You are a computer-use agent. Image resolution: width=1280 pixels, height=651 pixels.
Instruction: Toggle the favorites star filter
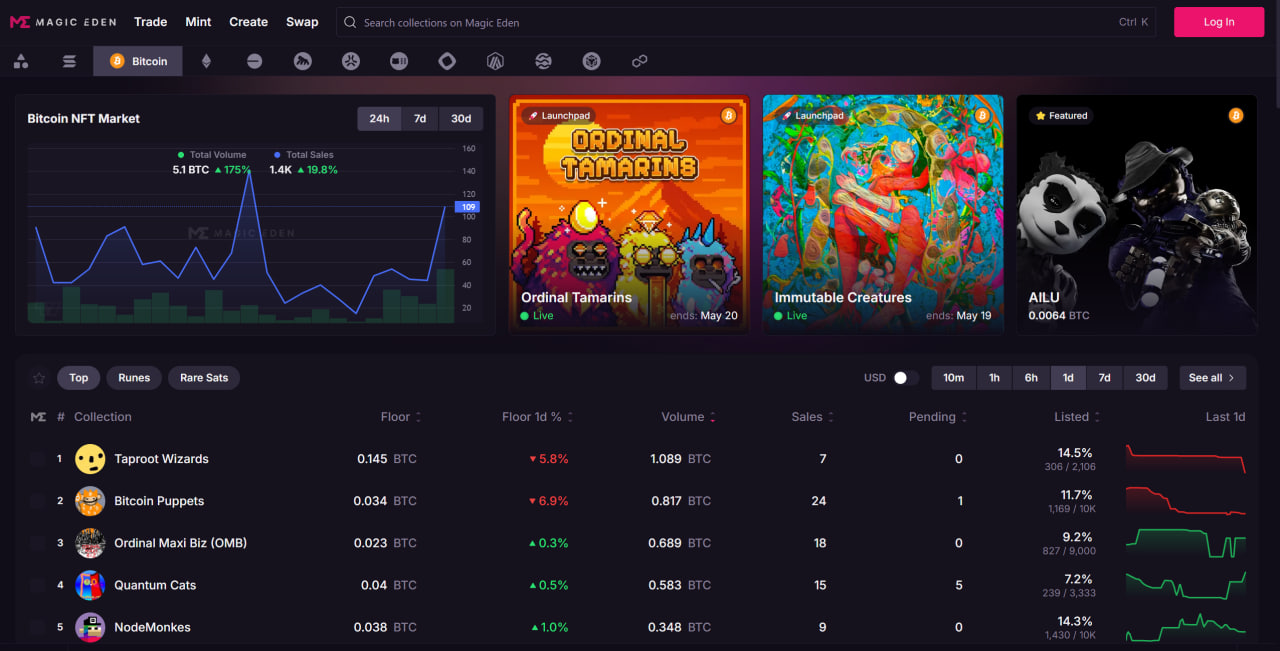pos(39,378)
